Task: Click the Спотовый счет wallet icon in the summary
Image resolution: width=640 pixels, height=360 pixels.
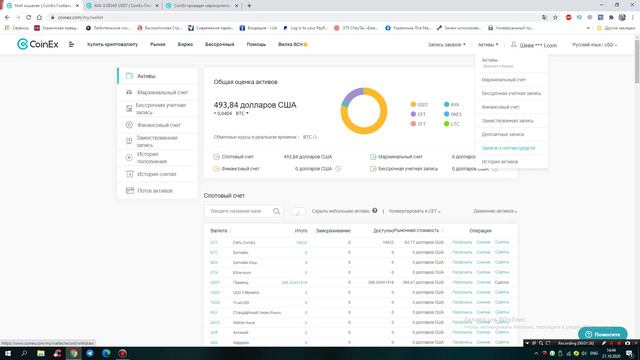Action: [216, 157]
